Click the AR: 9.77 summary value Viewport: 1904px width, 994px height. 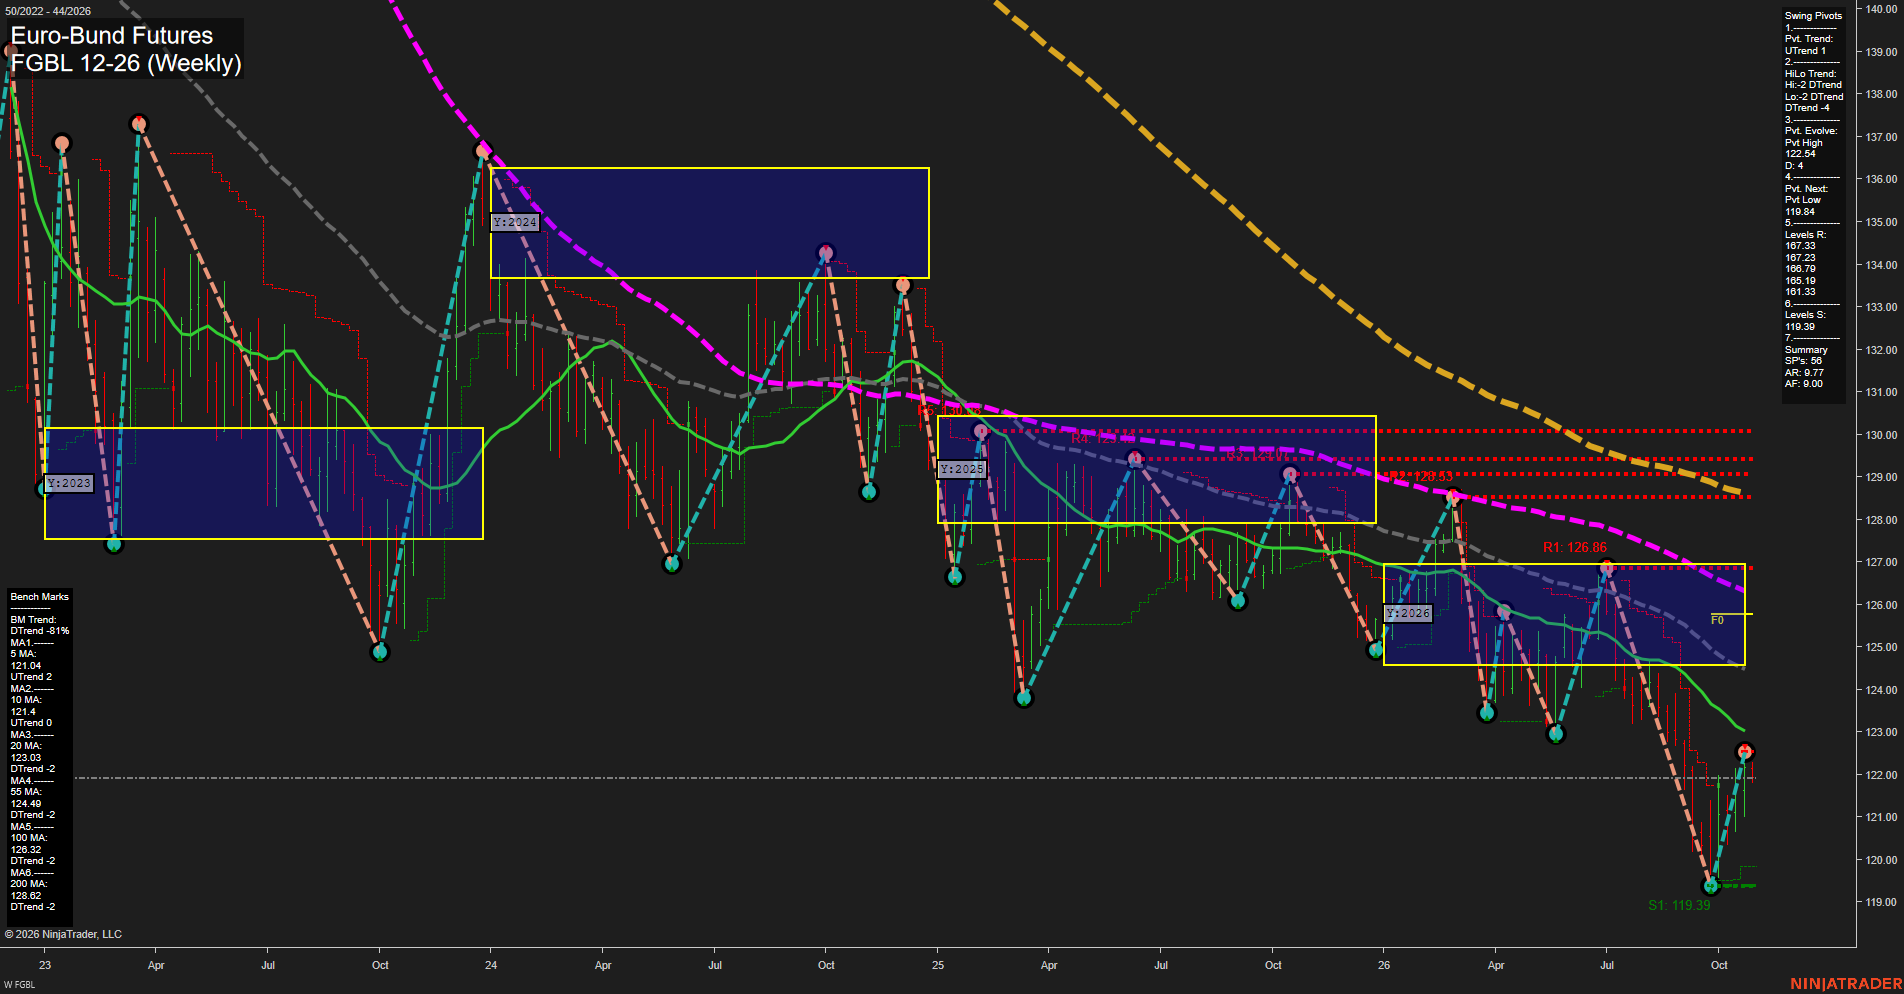[x=1804, y=372]
